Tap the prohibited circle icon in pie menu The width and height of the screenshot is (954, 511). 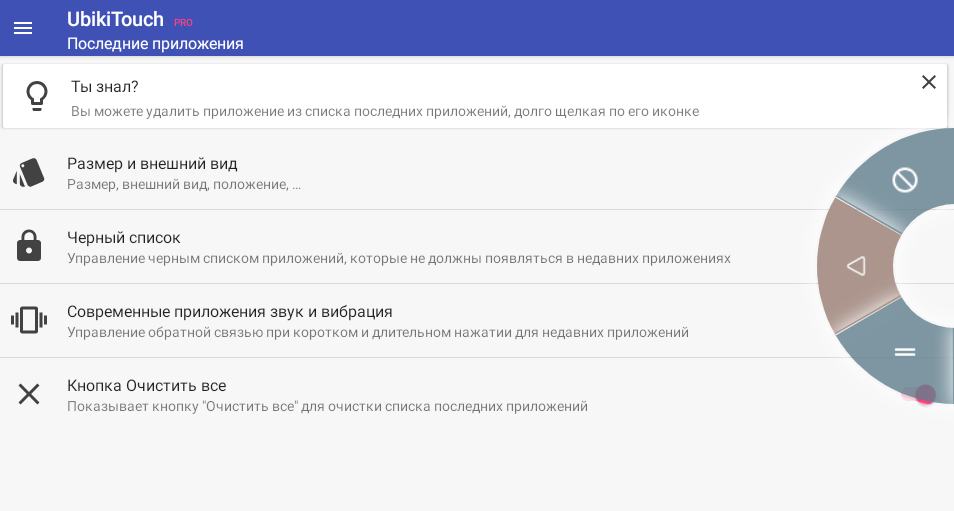[x=905, y=180]
